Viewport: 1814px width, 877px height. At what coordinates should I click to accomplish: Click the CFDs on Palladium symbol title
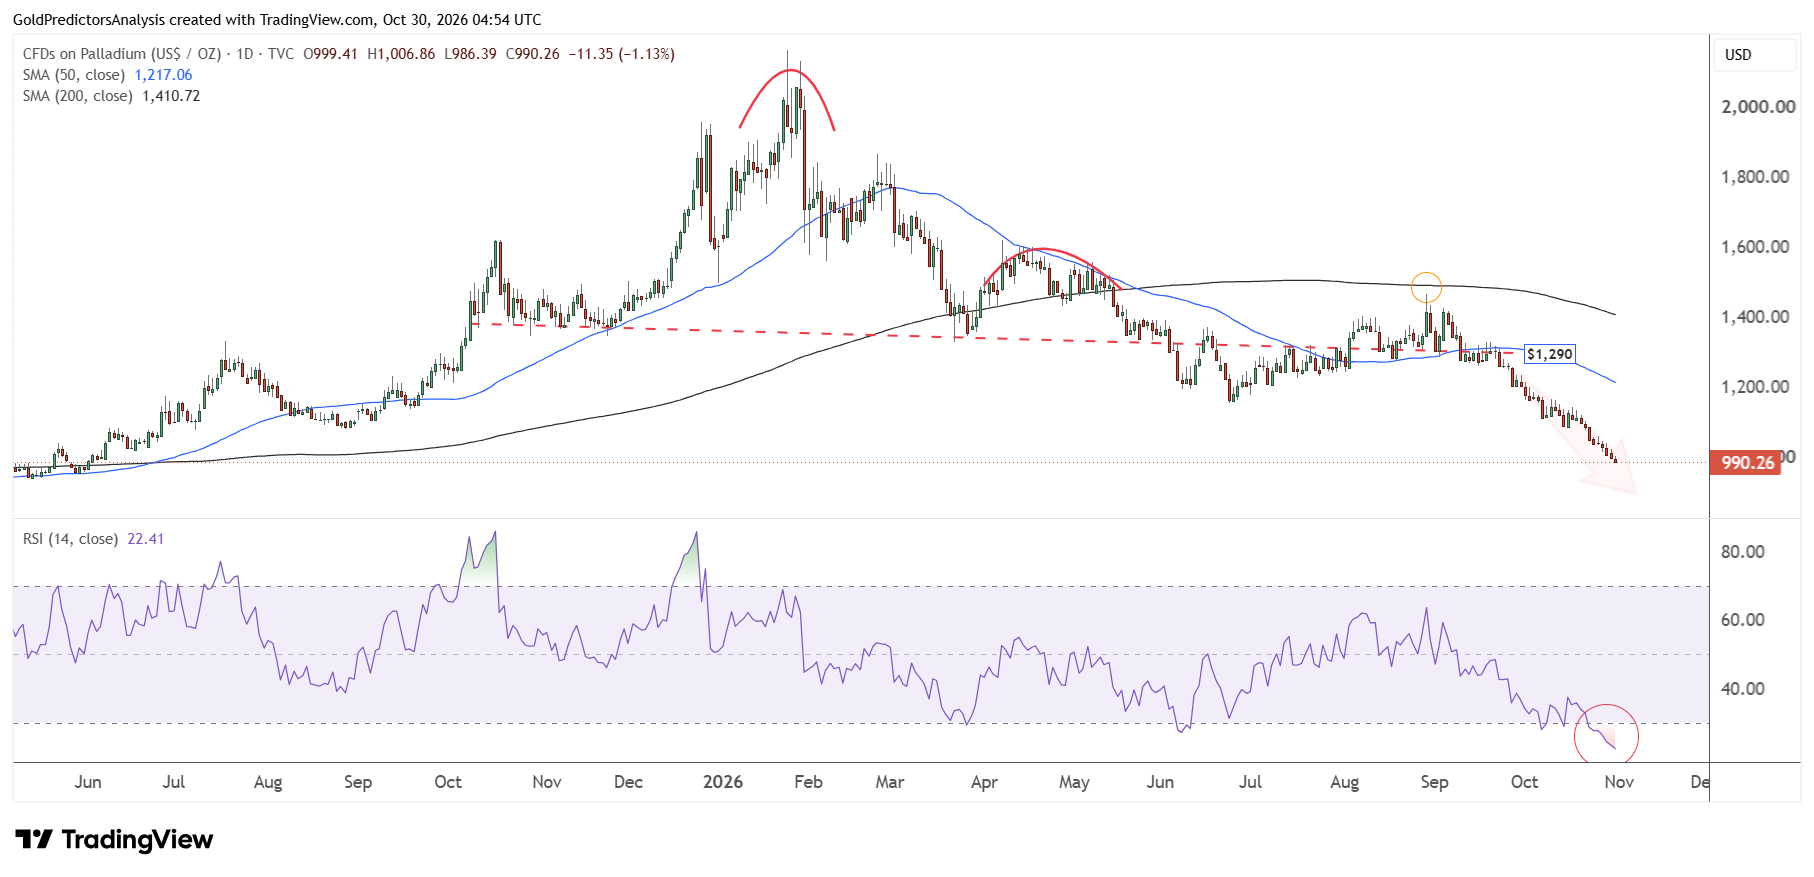pos(122,54)
